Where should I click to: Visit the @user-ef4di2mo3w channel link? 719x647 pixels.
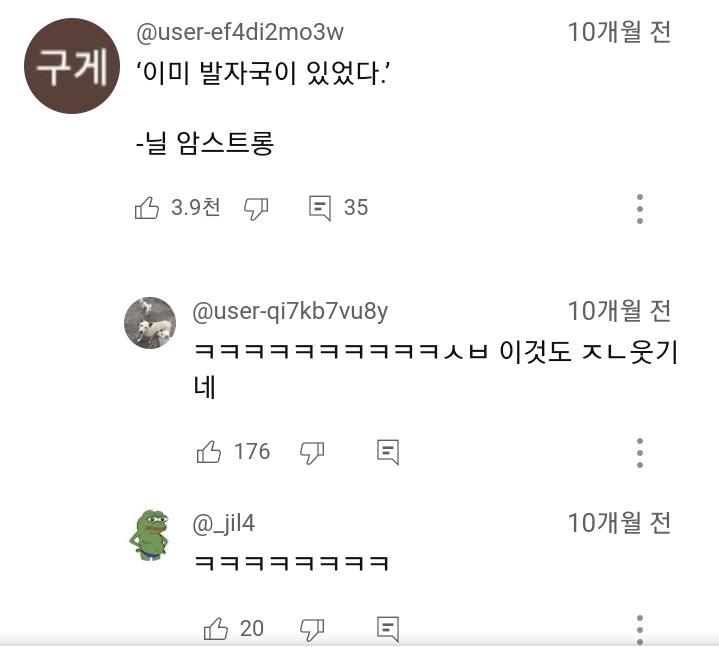240,32
